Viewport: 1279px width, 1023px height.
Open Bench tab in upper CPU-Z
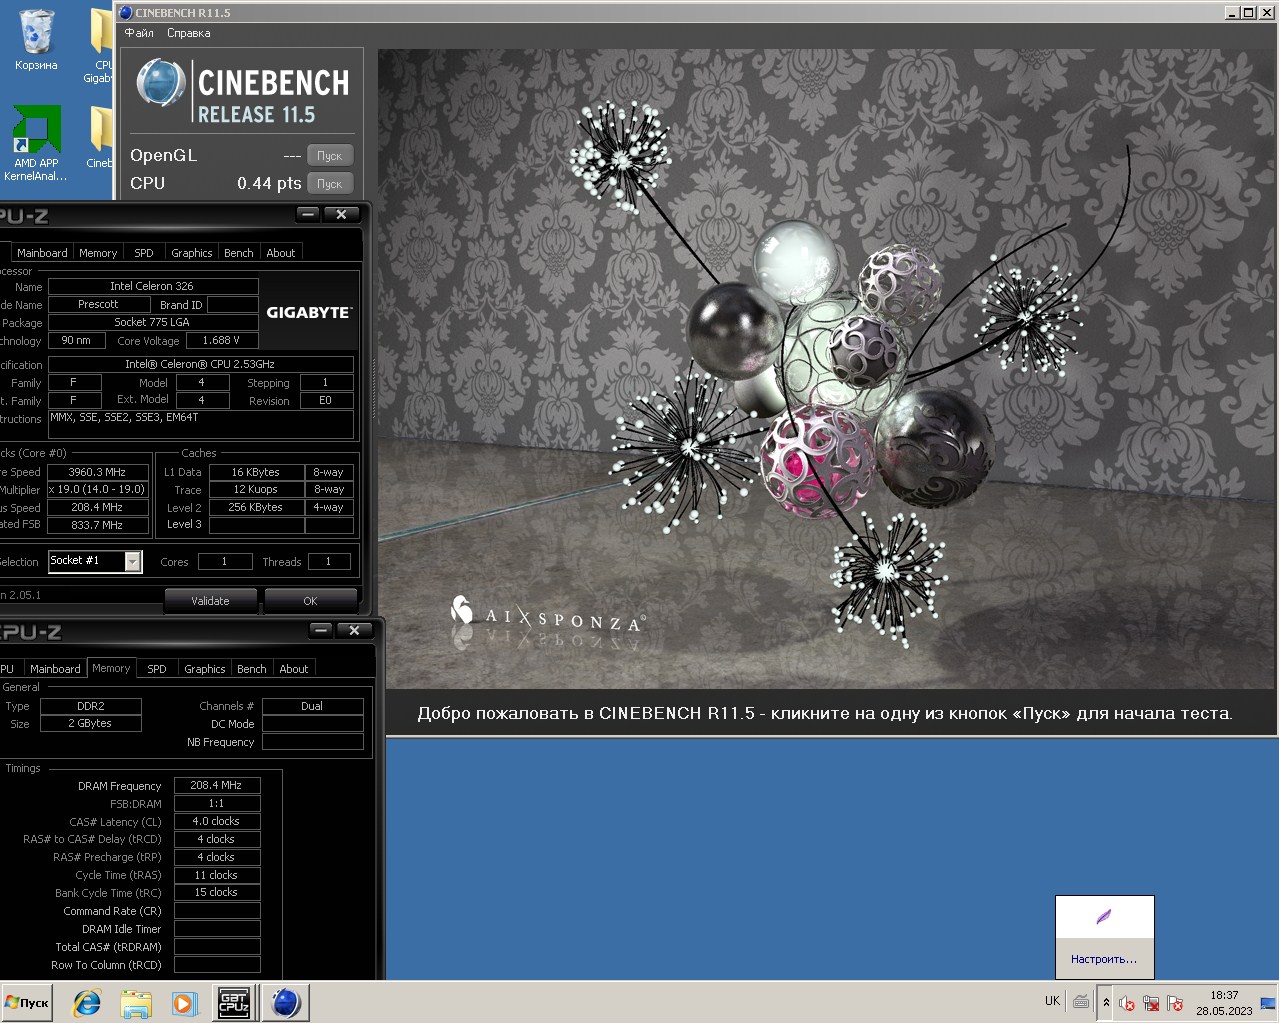click(x=239, y=253)
